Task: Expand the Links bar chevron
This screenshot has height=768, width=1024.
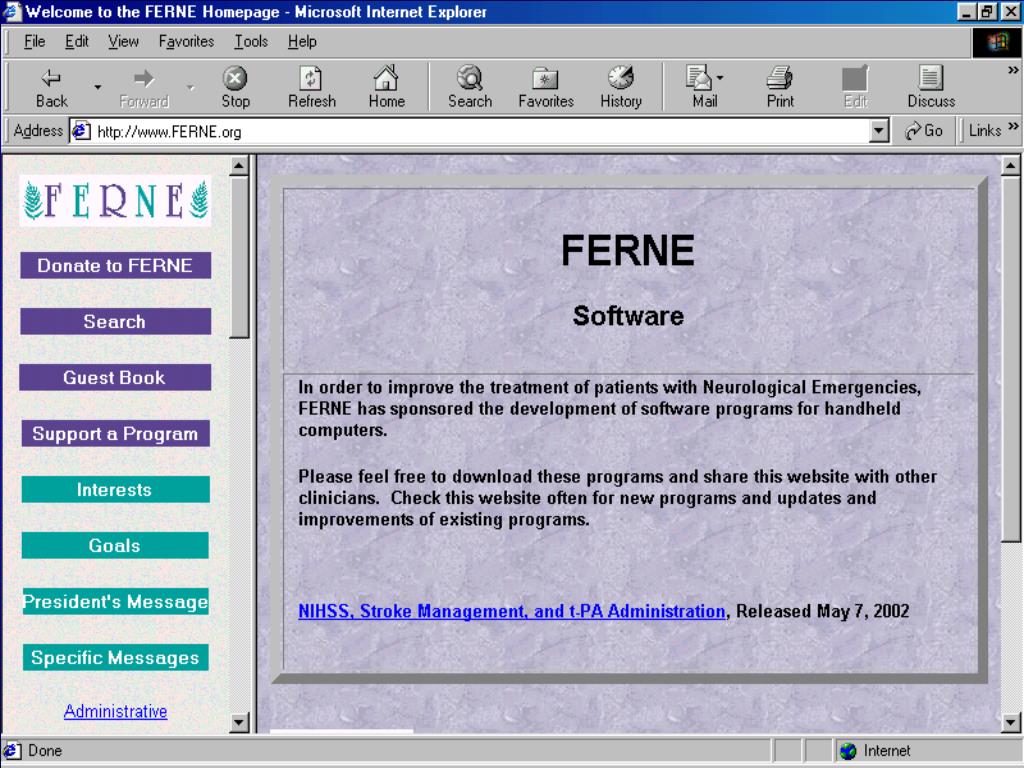Action: click(1013, 126)
